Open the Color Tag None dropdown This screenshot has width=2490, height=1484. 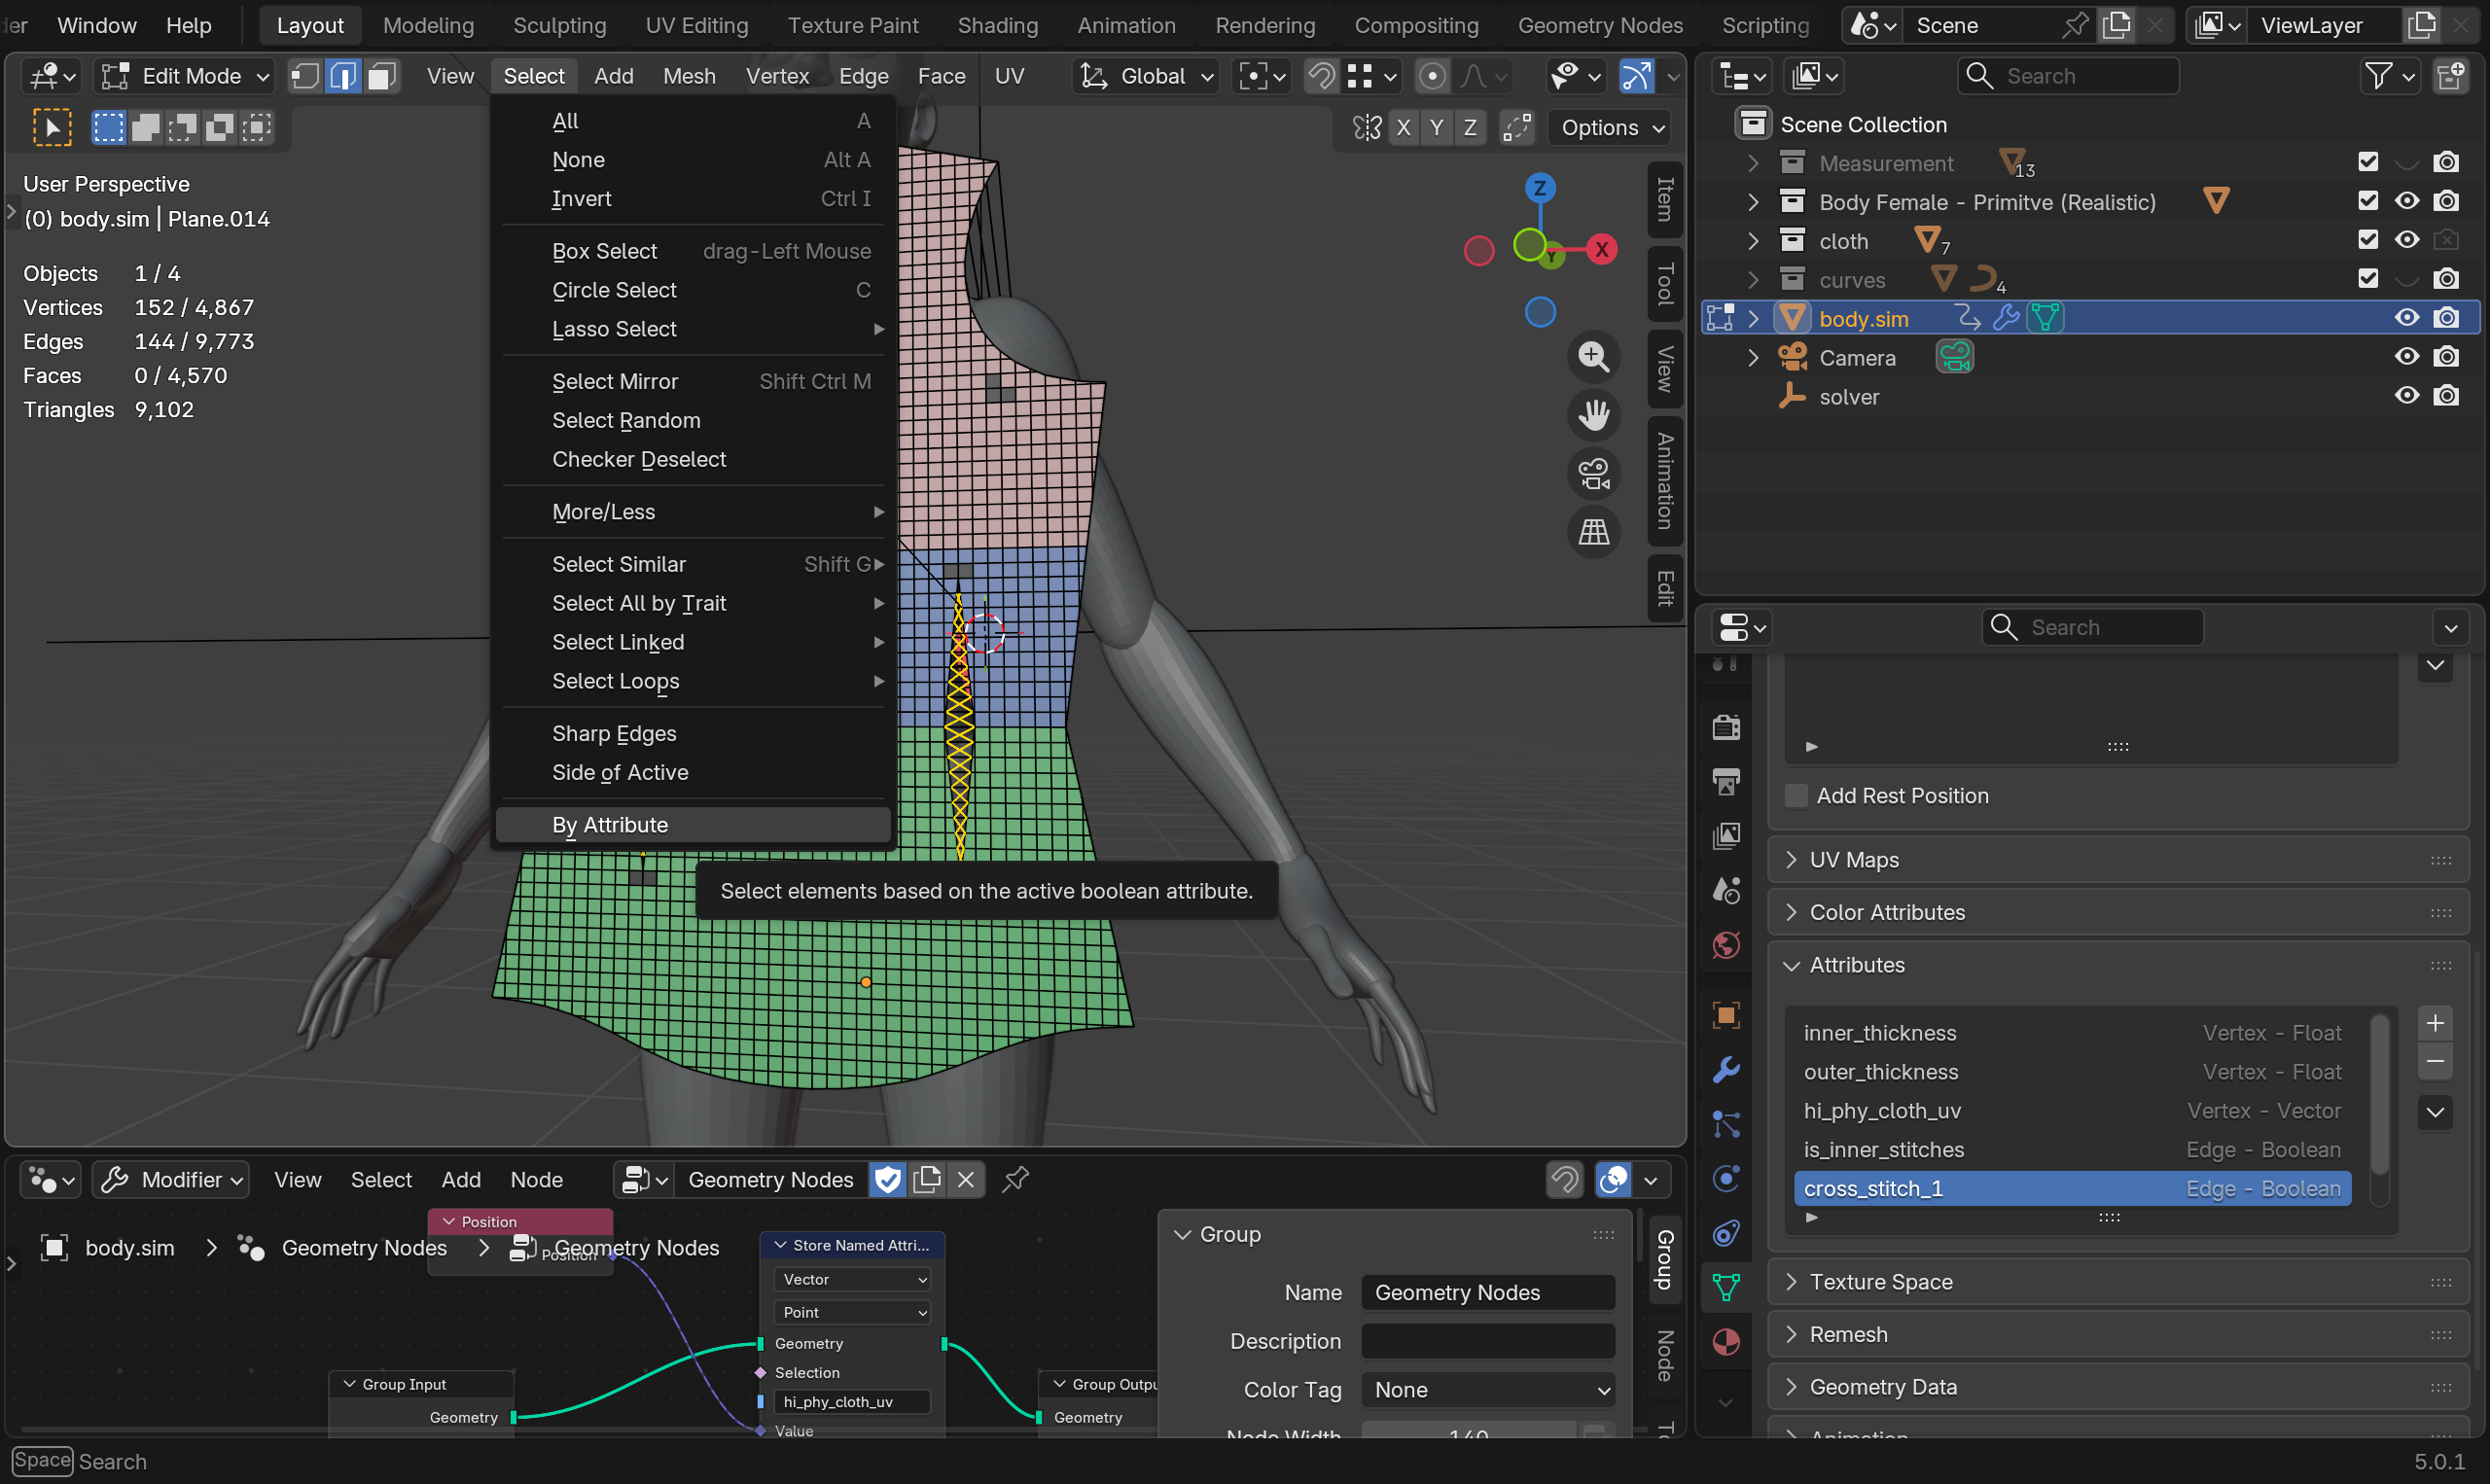point(1487,1390)
